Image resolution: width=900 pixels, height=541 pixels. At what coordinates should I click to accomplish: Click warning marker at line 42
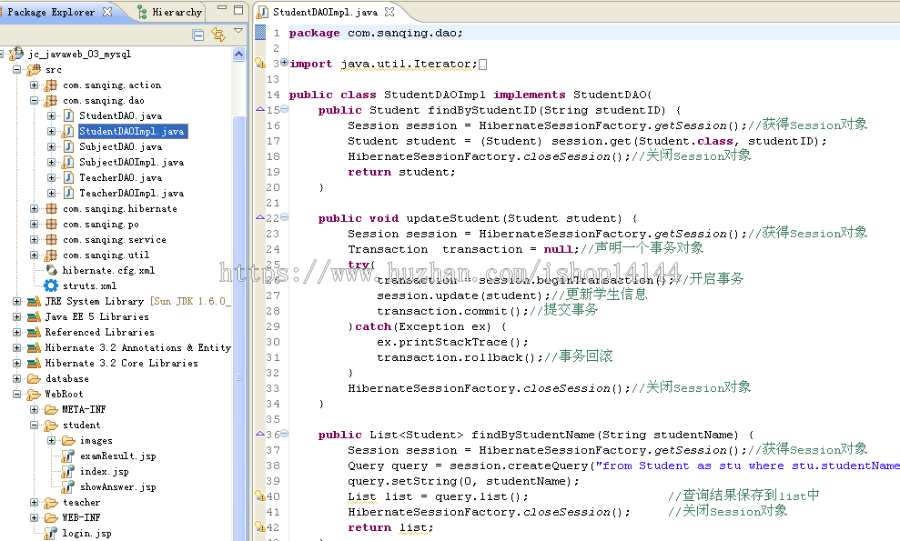point(260,527)
